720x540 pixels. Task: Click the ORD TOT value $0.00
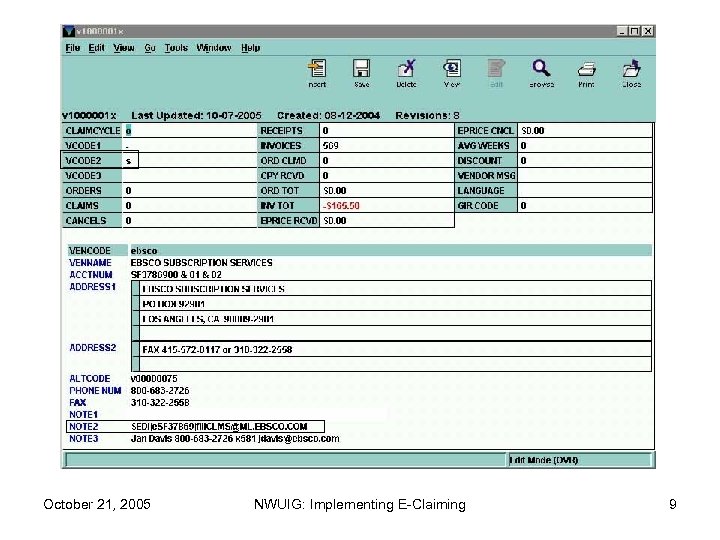click(387, 191)
